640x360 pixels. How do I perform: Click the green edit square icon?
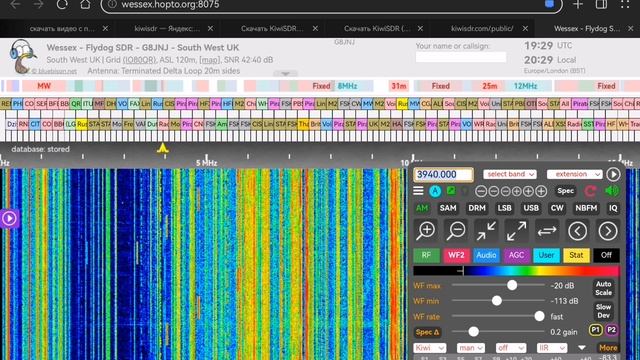click(x=451, y=190)
